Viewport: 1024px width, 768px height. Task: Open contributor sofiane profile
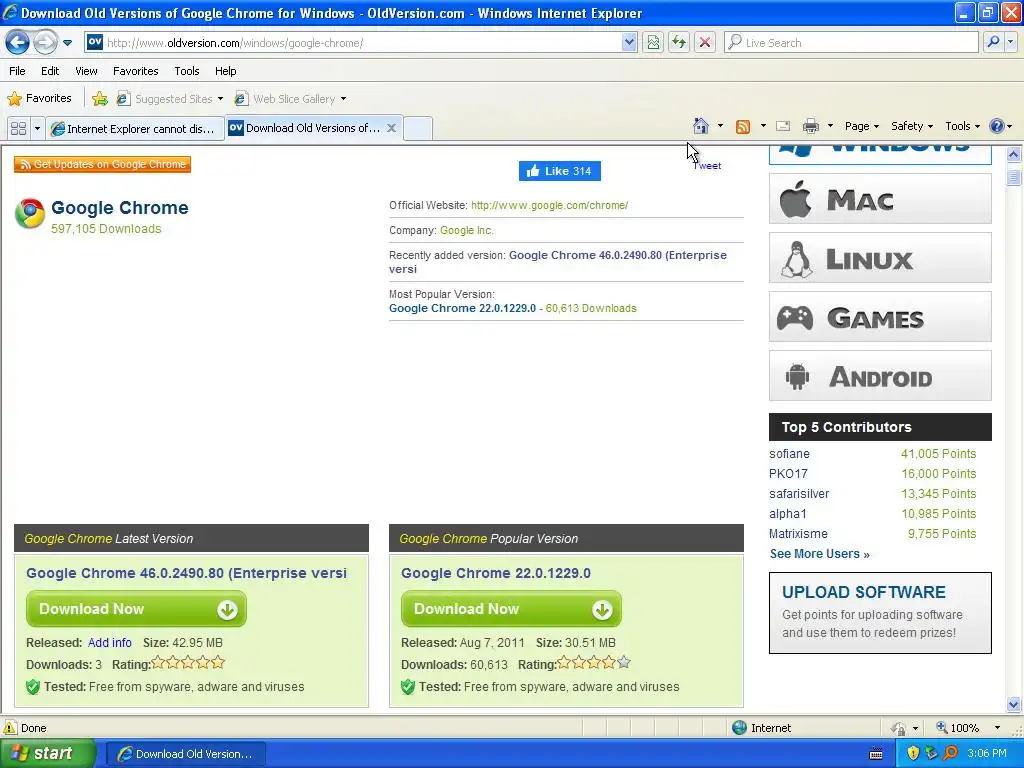(790, 454)
